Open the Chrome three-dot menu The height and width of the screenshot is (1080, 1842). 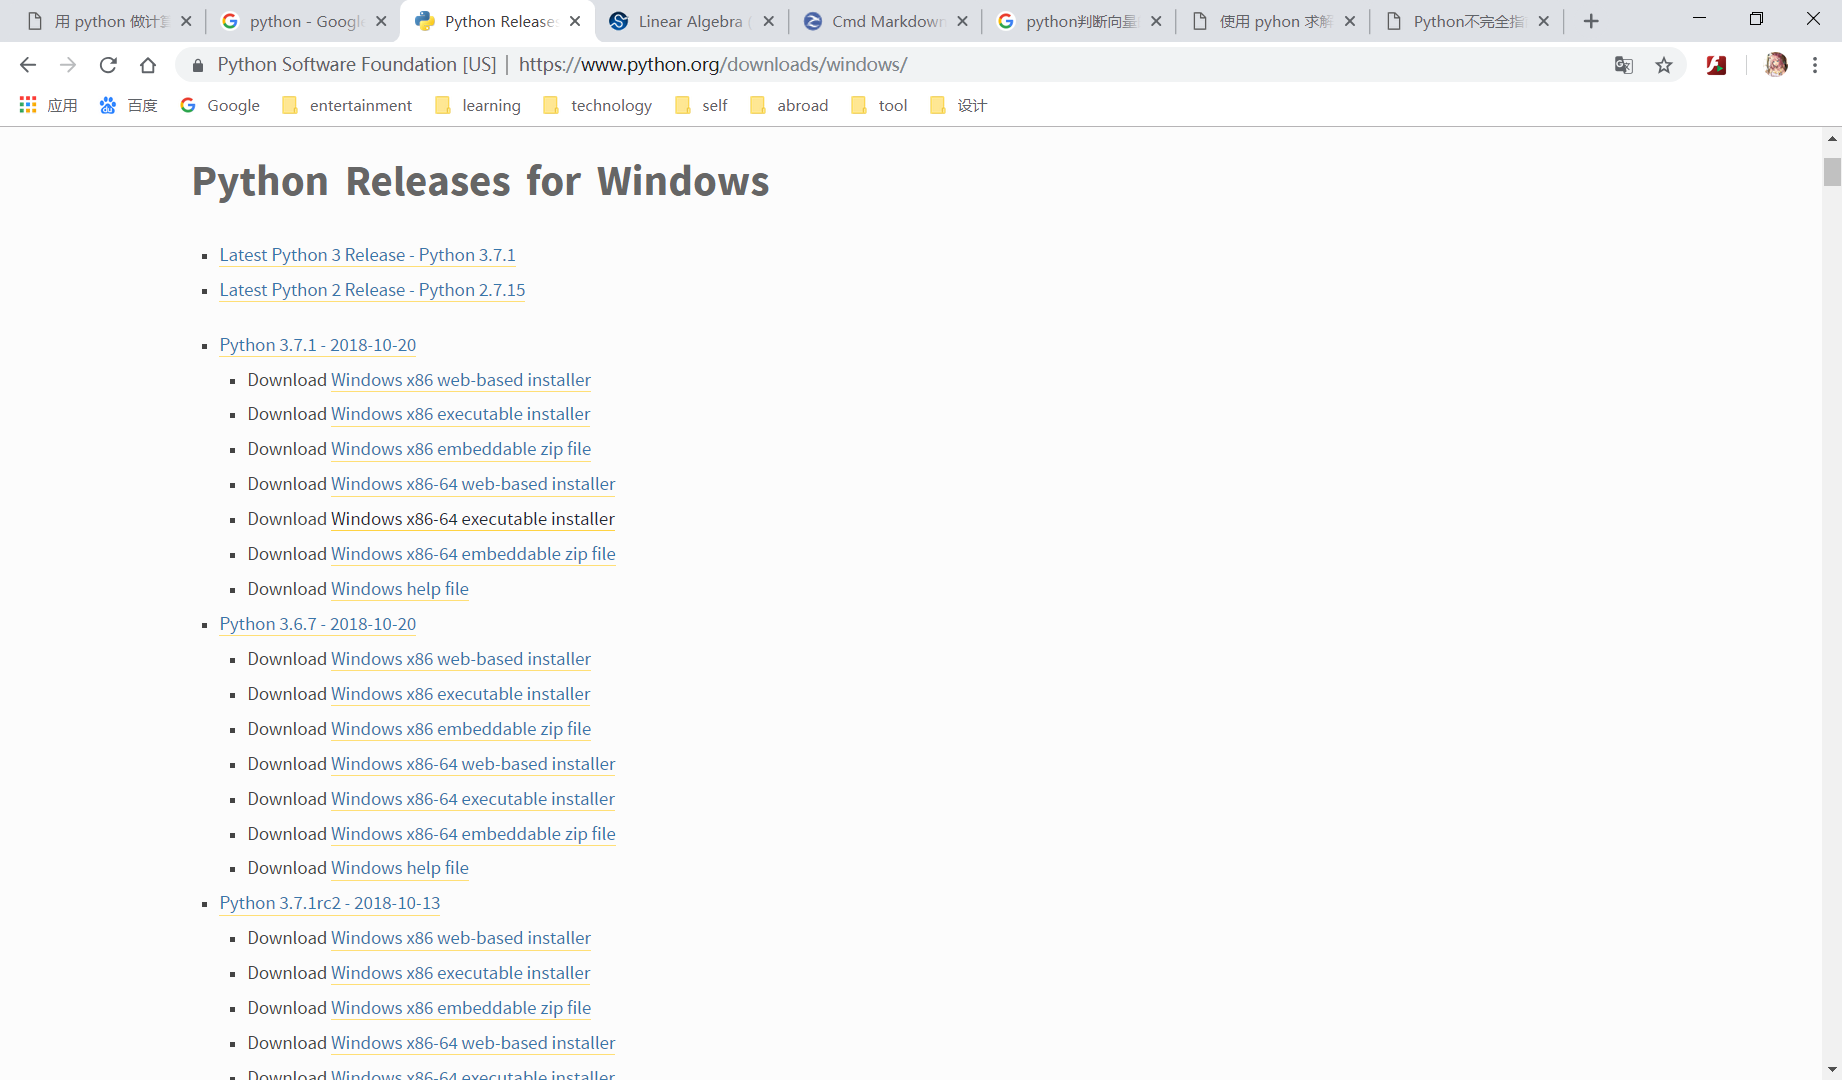click(x=1815, y=65)
